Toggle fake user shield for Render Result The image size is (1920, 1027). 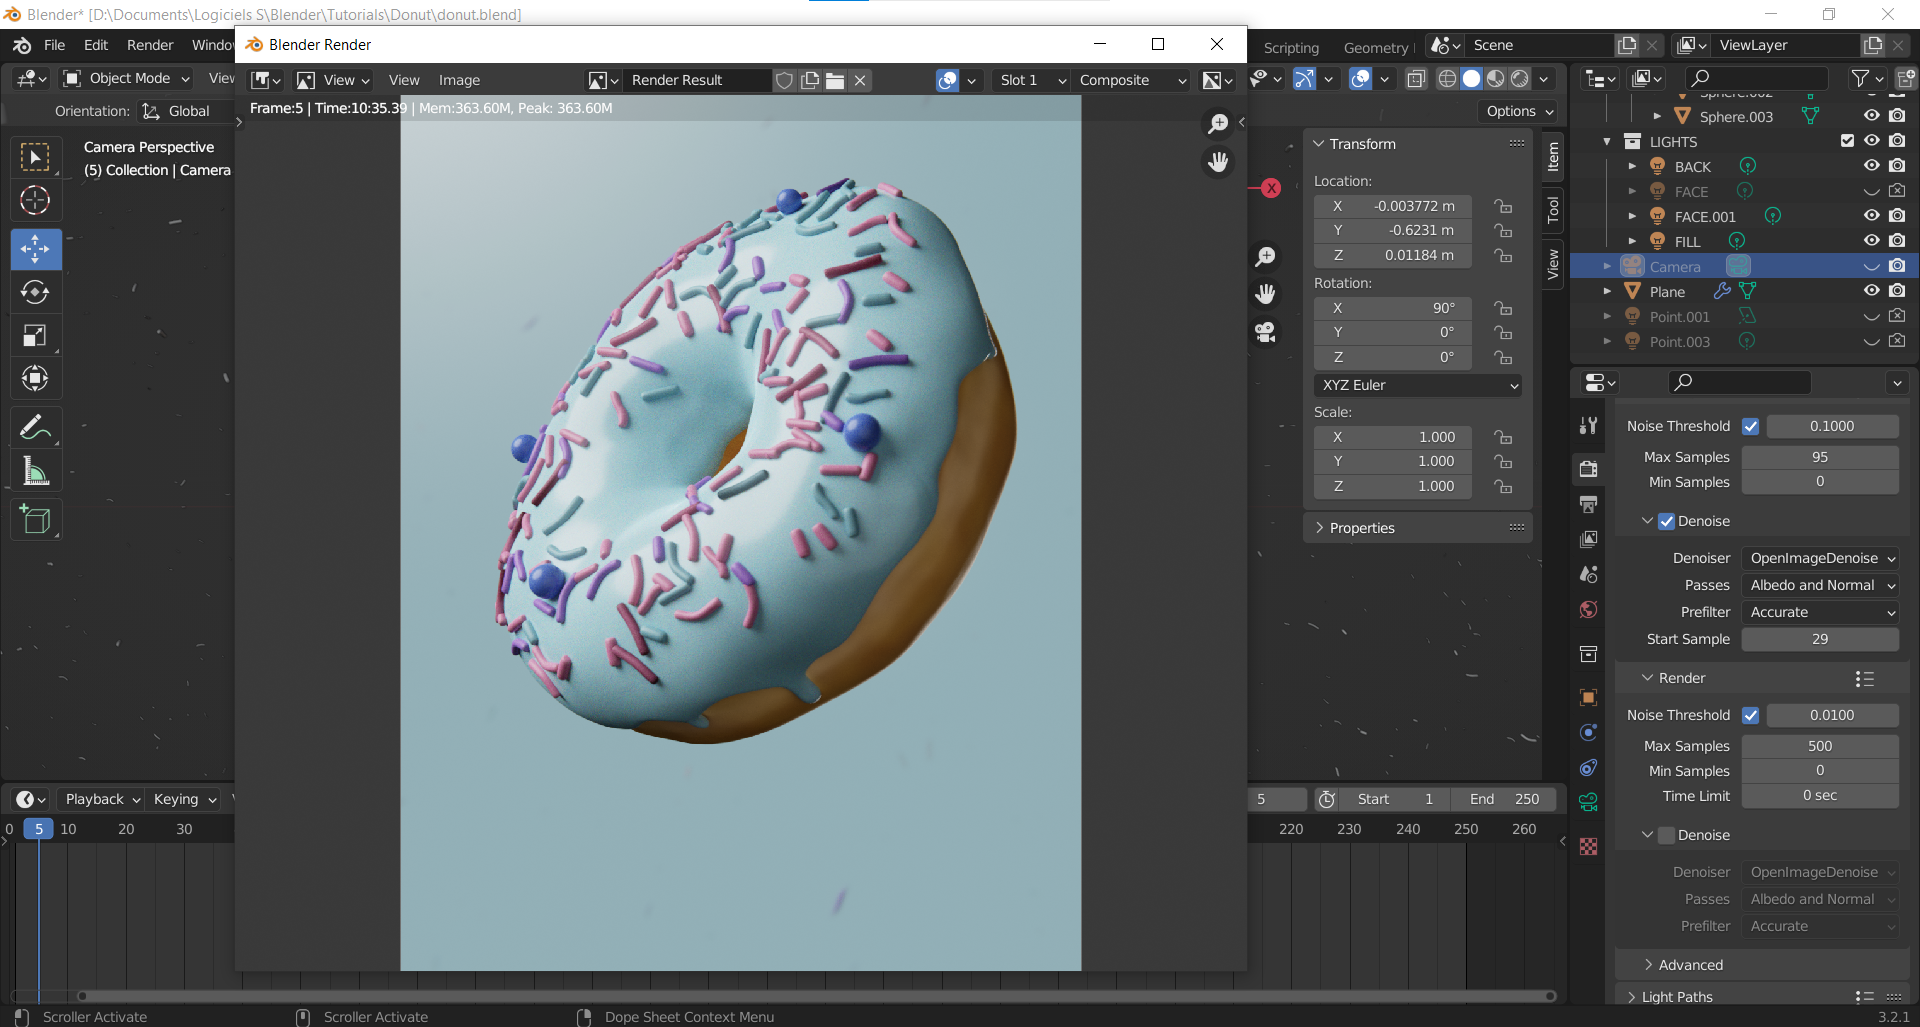785,80
